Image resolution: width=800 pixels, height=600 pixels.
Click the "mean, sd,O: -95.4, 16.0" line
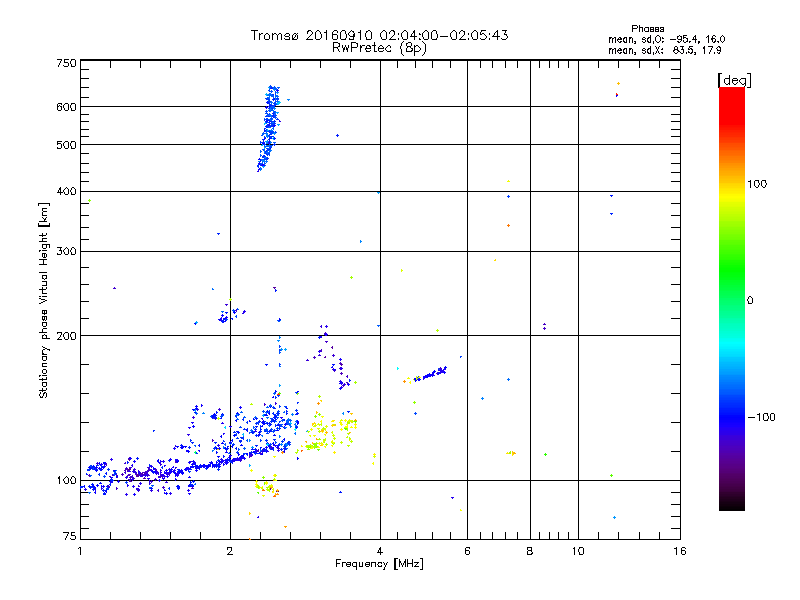click(x=666, y=39)
